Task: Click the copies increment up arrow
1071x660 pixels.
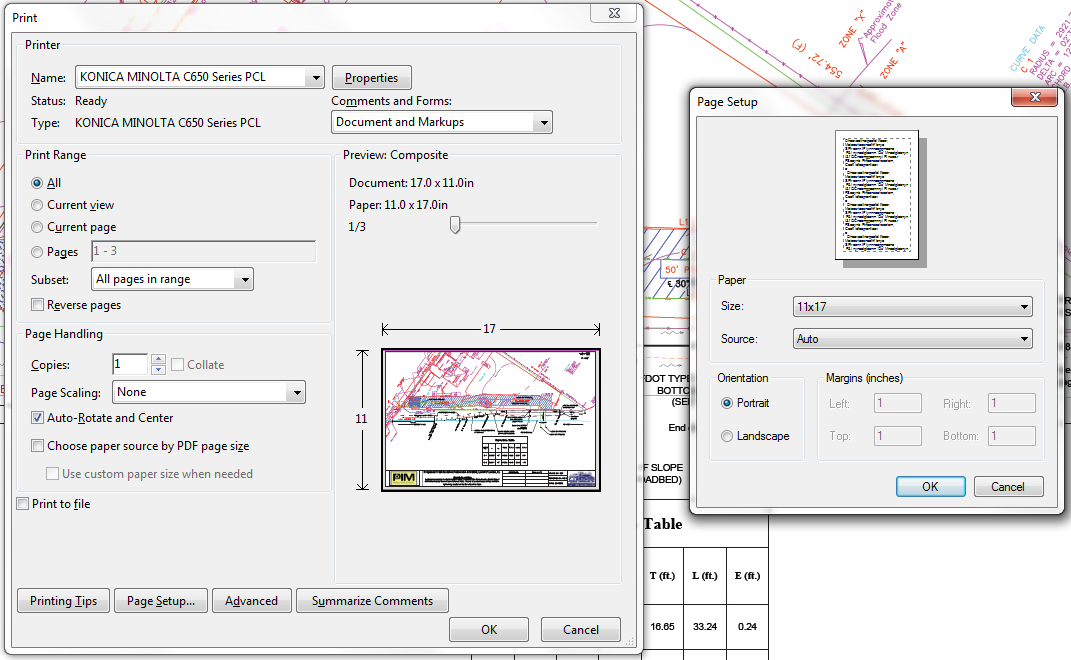Action: (x=158, y=359)
